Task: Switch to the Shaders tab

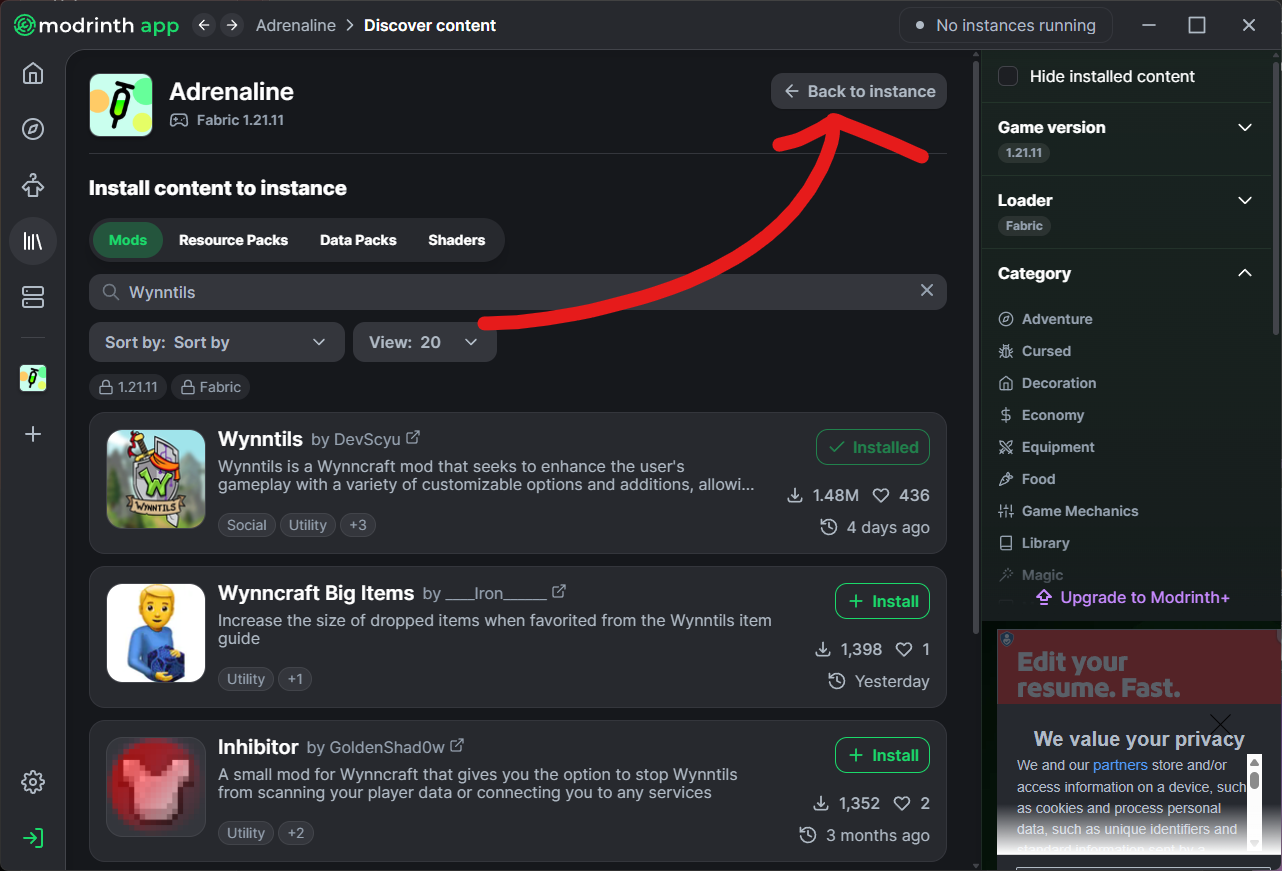Action: click(x=457, y=240)
